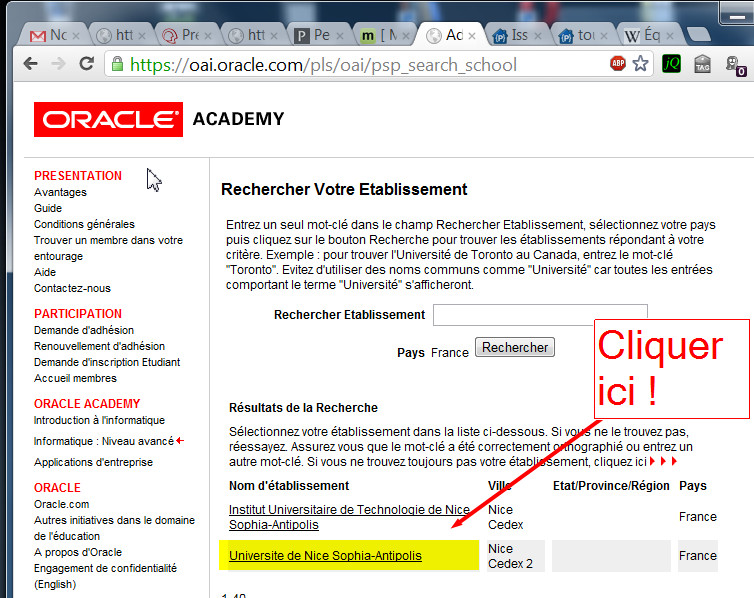Click the Rechercher button
The image size is (754, 598).
tap(515, 347)
